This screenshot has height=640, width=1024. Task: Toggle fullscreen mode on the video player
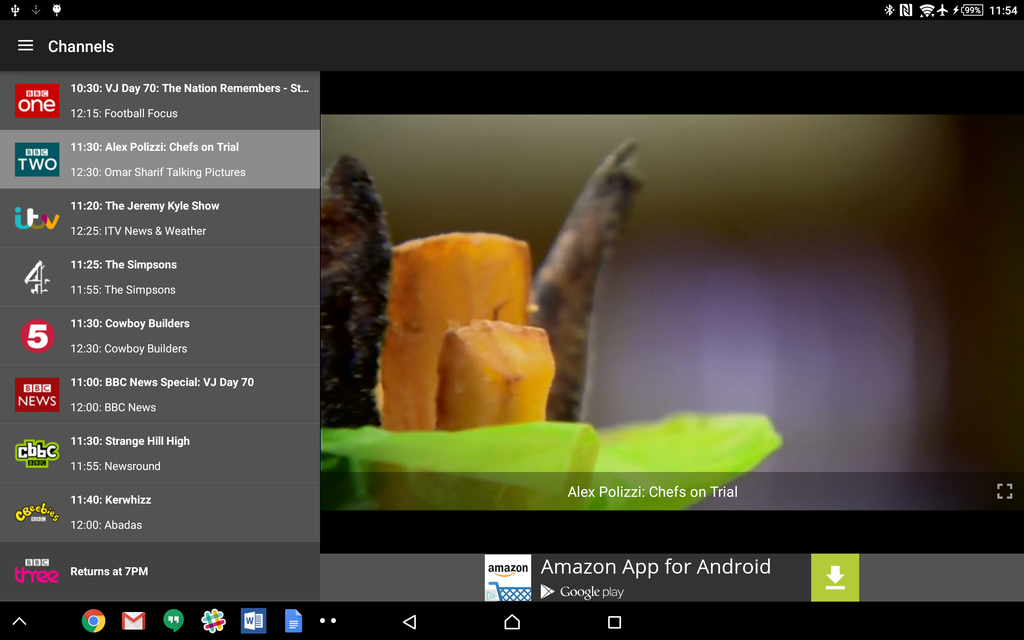[1003, 491]
